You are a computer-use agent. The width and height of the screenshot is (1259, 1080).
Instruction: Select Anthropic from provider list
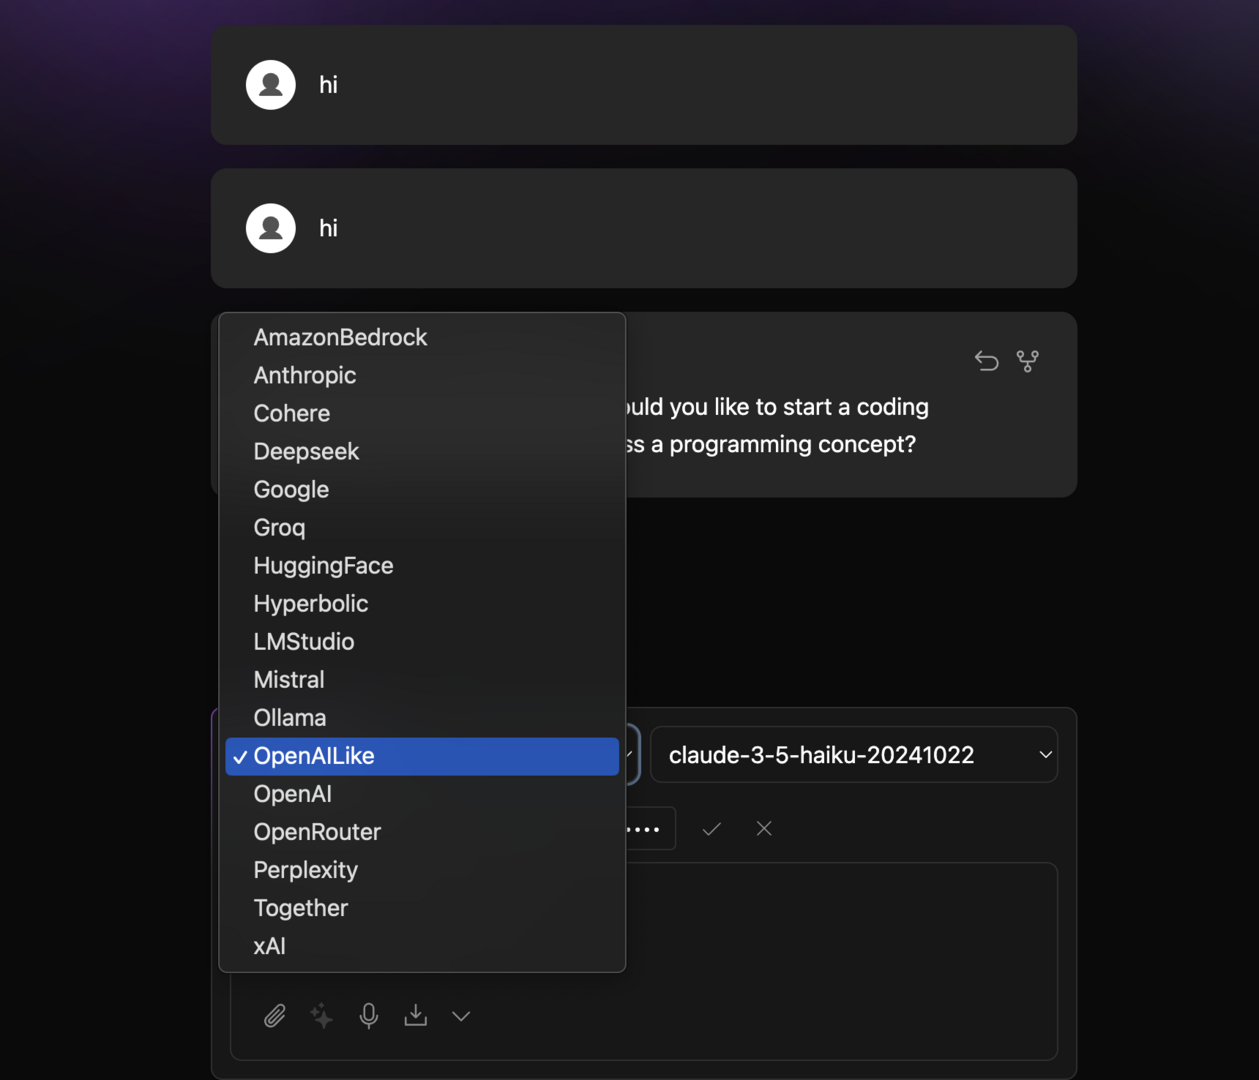(305, 375)
